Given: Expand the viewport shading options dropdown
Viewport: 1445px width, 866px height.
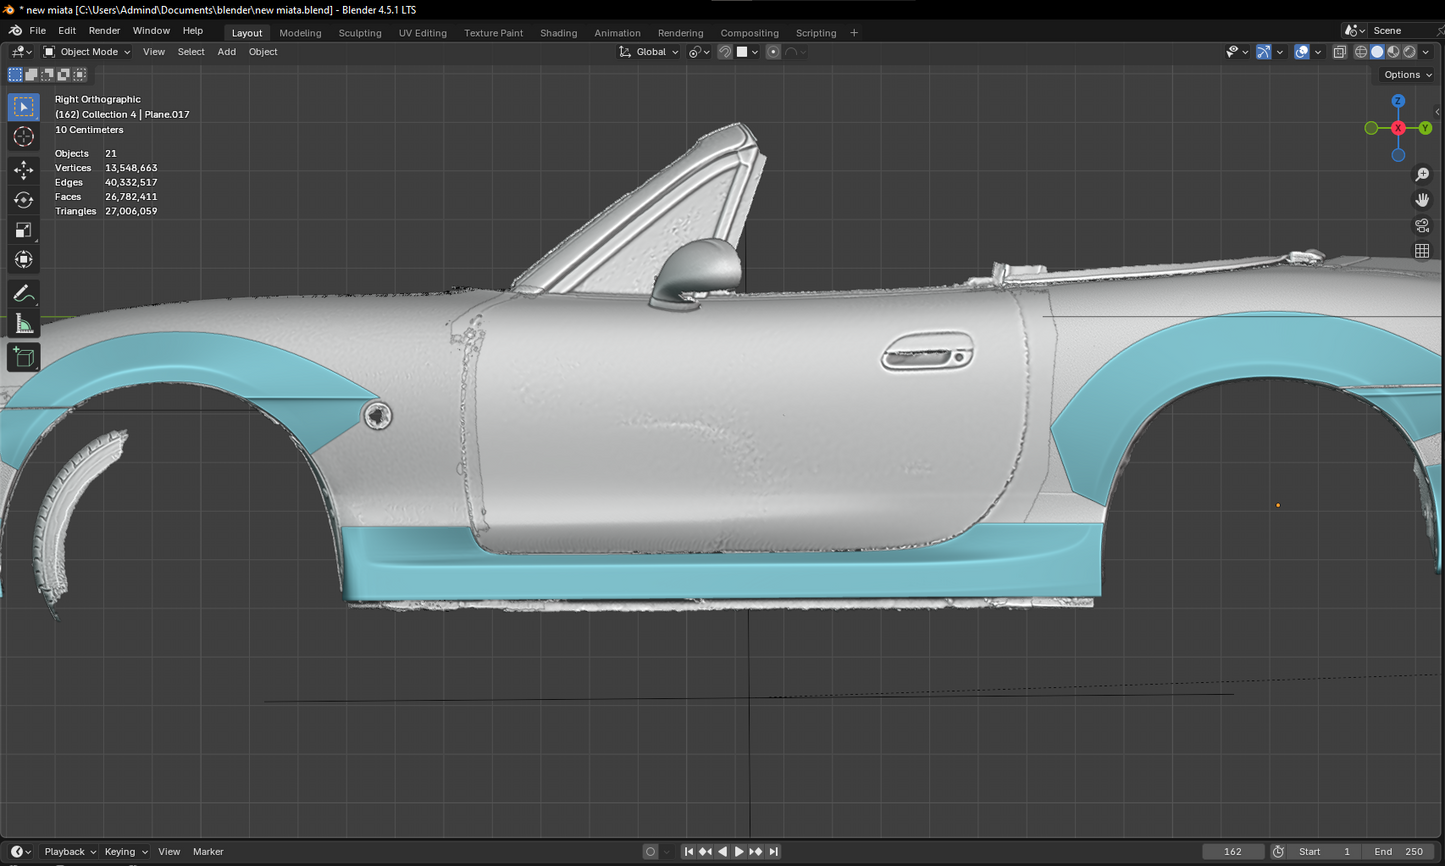Looking at the screenshot, I should pos(1425,51).
